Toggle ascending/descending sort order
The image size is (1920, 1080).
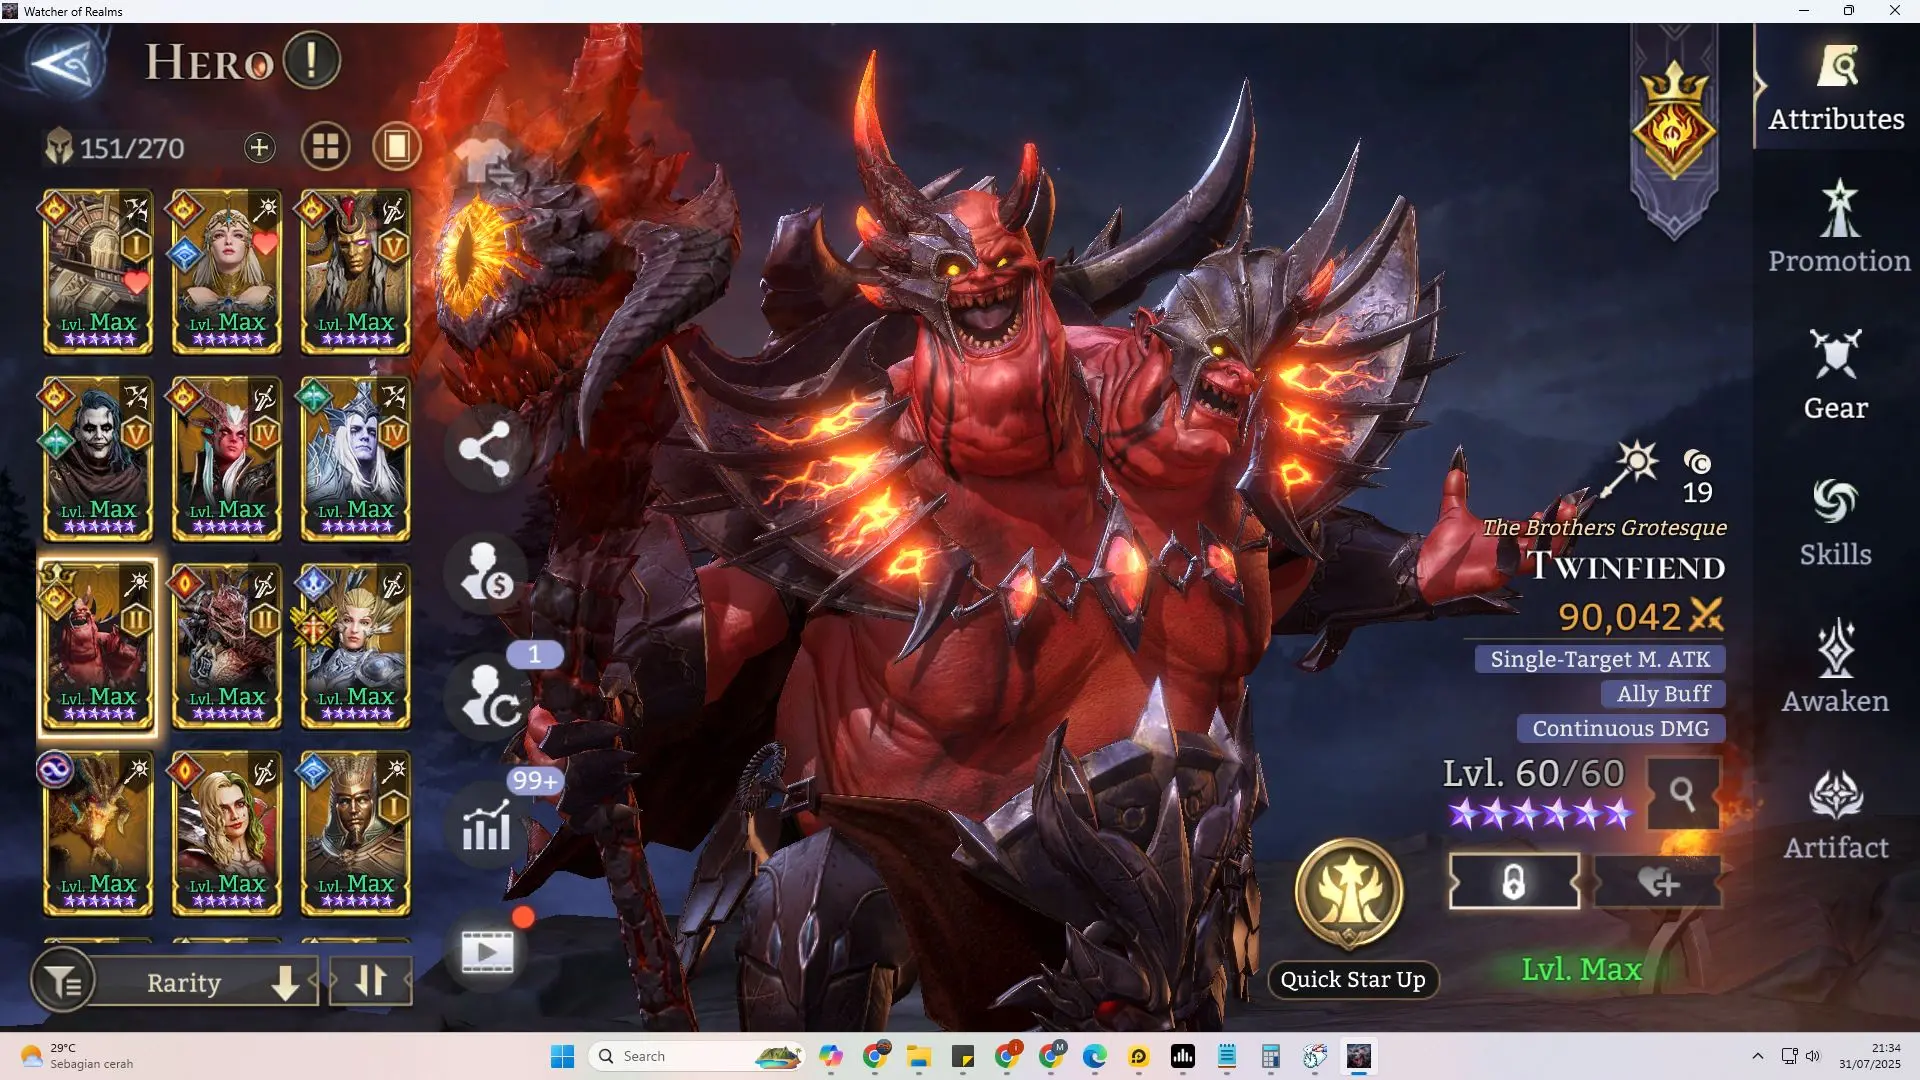tap(370, 981)
